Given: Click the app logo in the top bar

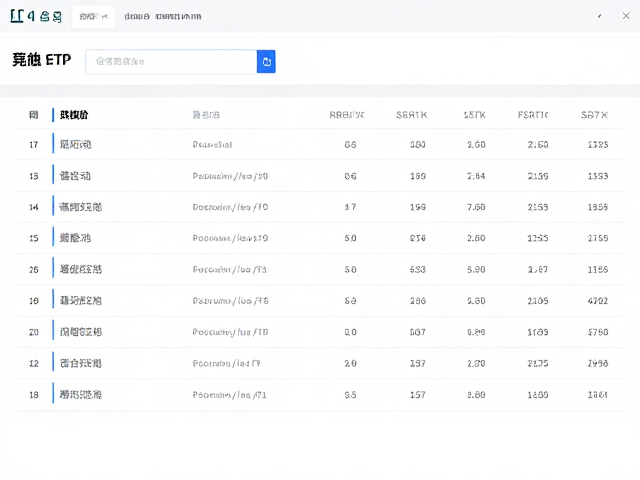Looking at the screenshot, I should 36,16.
